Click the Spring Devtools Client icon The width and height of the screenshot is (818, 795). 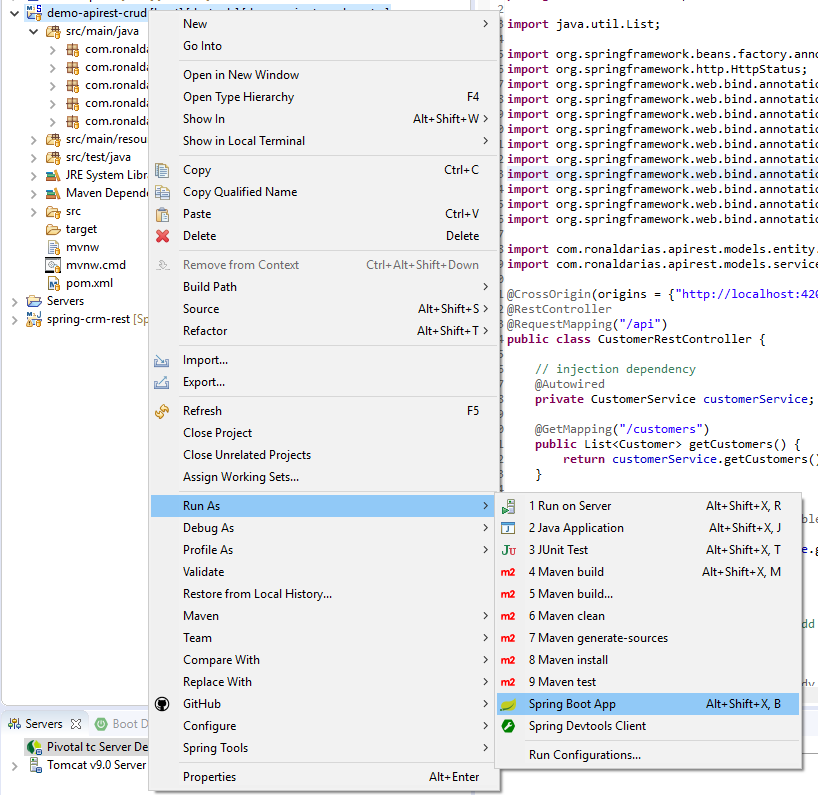[508, 726]
